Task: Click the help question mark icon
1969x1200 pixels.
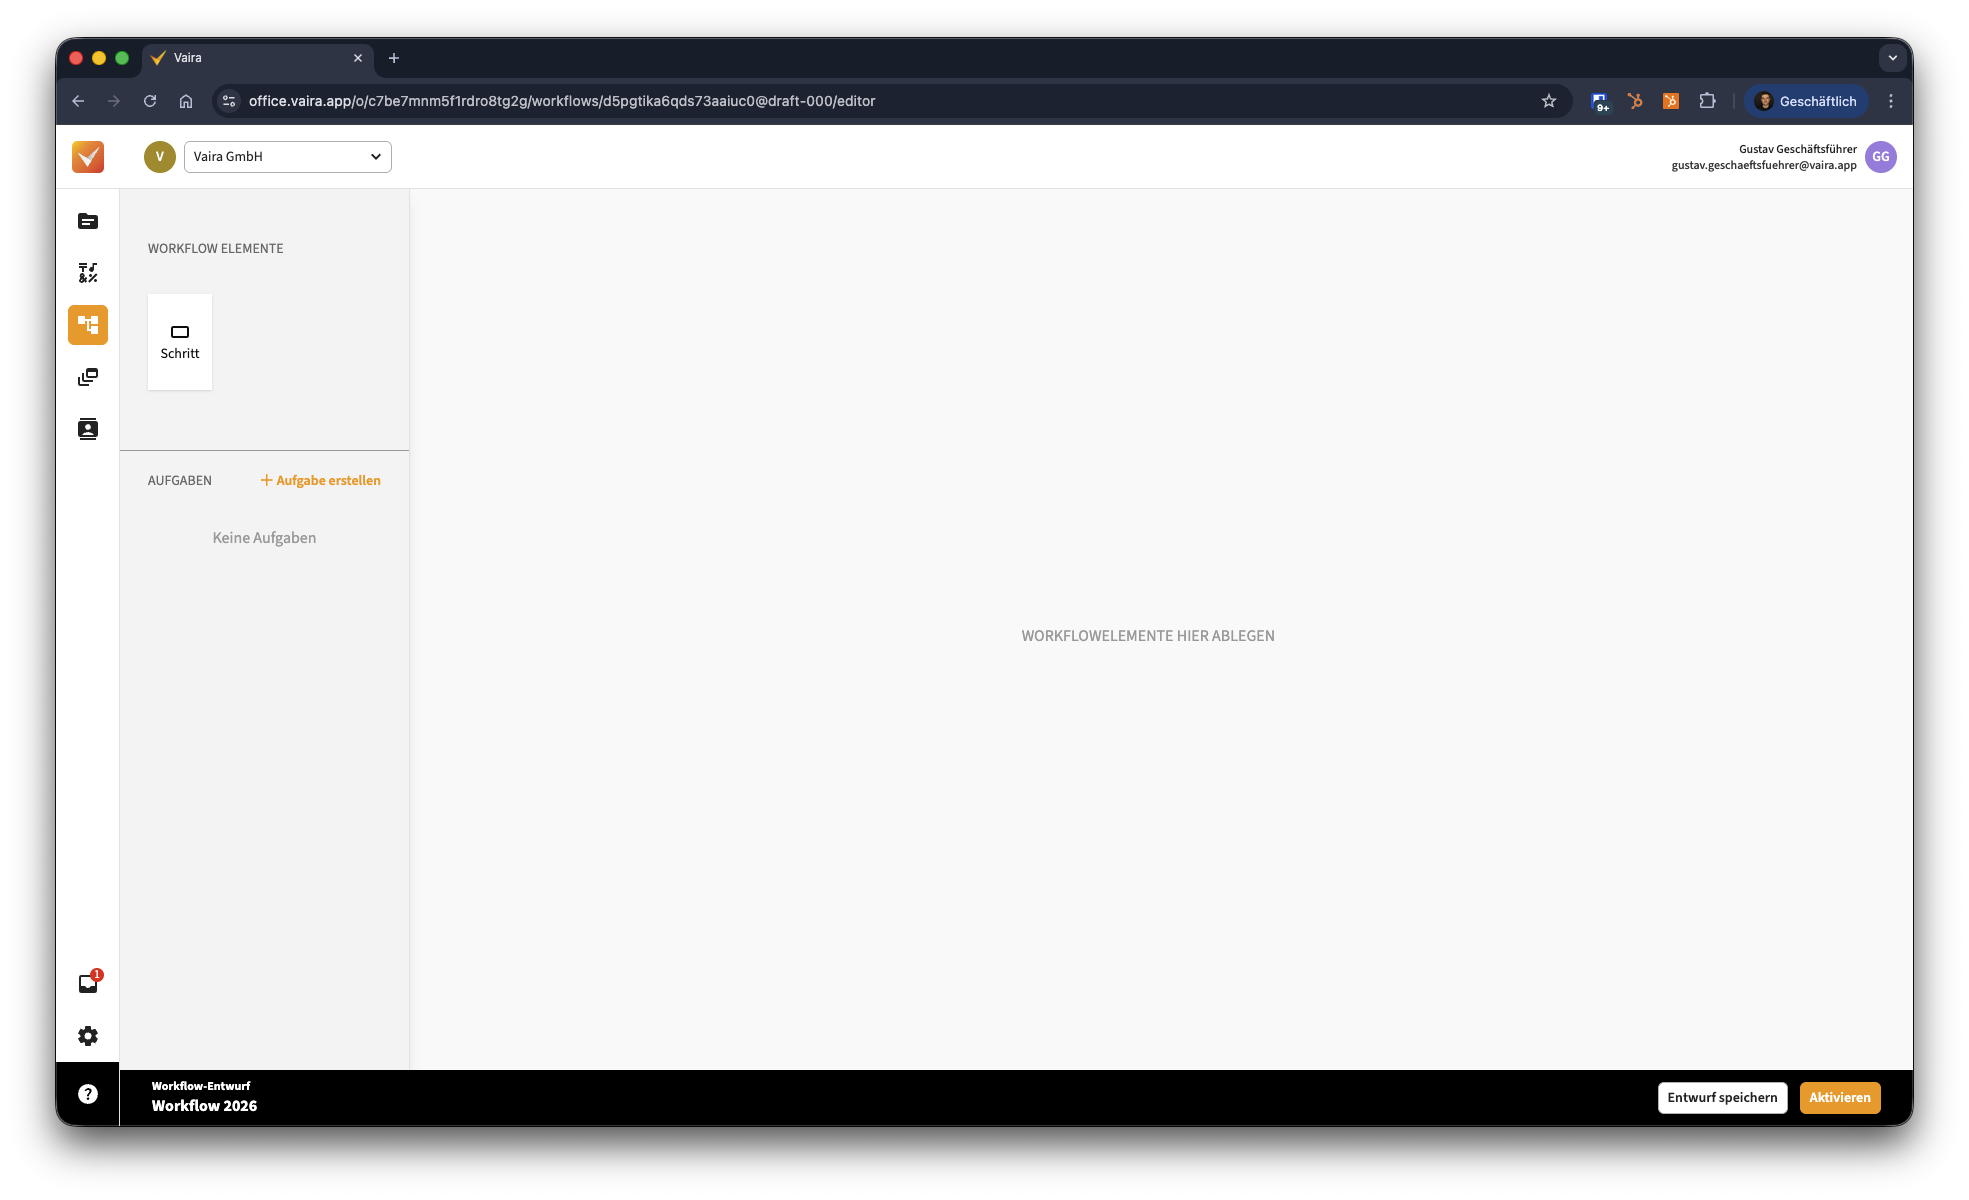Action: coord(88,1094)
